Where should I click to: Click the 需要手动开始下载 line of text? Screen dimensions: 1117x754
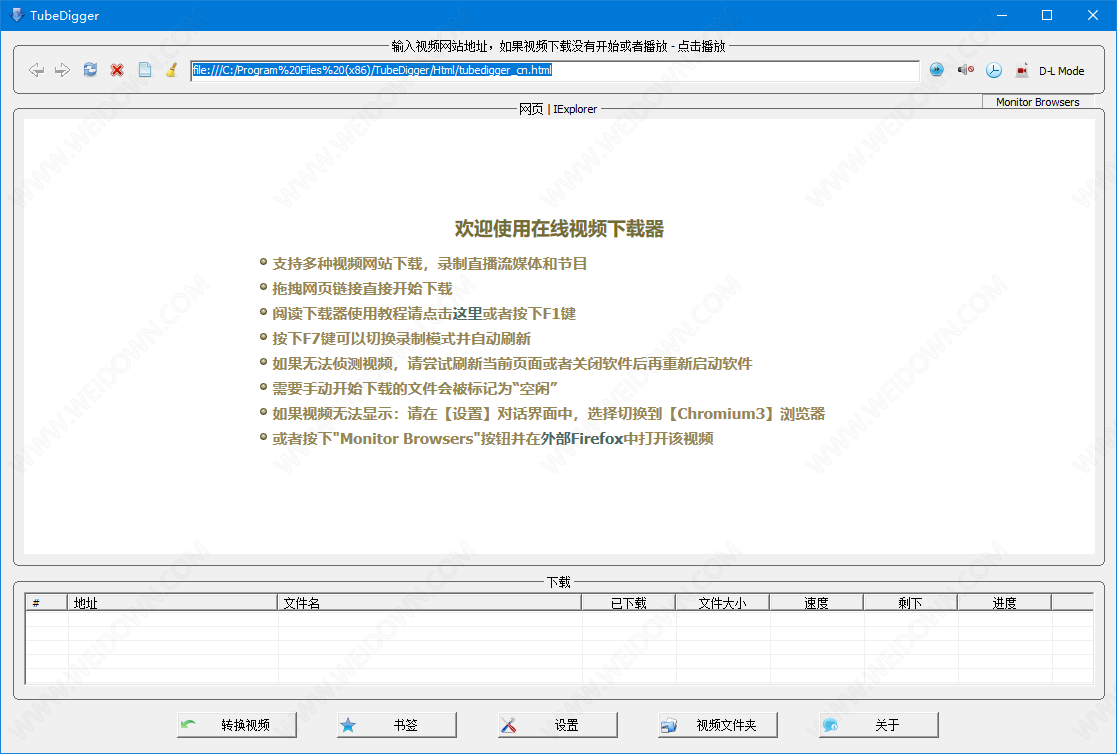(415, 388)
